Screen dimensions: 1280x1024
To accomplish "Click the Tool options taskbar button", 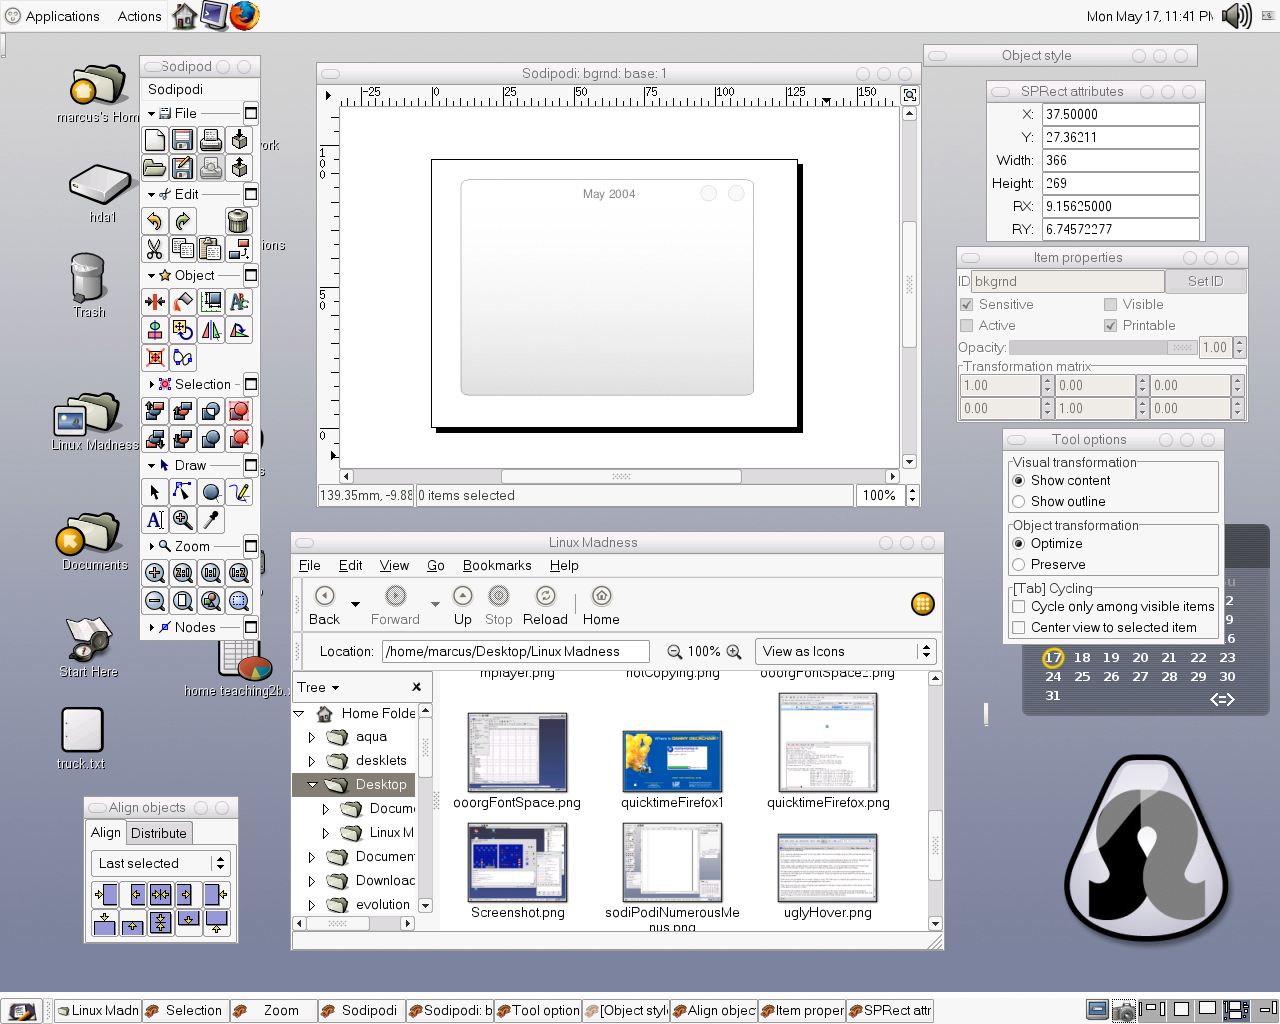I will (537, 1011).
